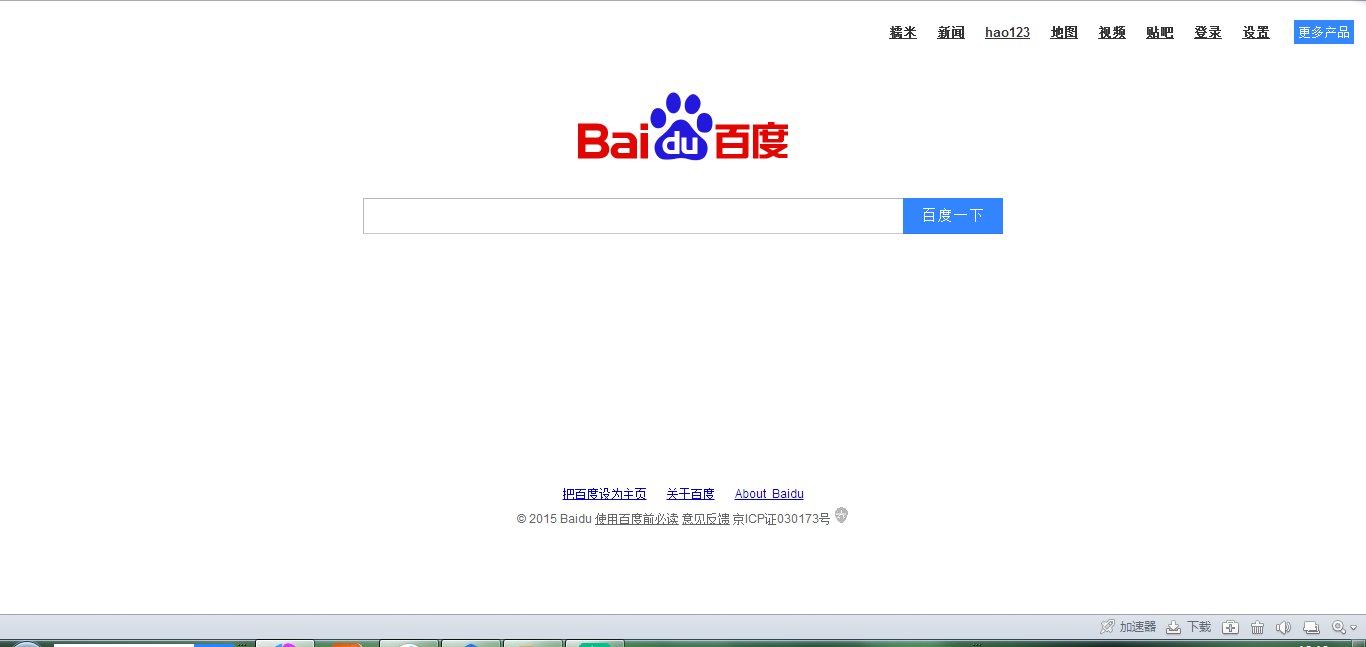
Task: Click inside the Baidu search box
Action: click(630, 215)
